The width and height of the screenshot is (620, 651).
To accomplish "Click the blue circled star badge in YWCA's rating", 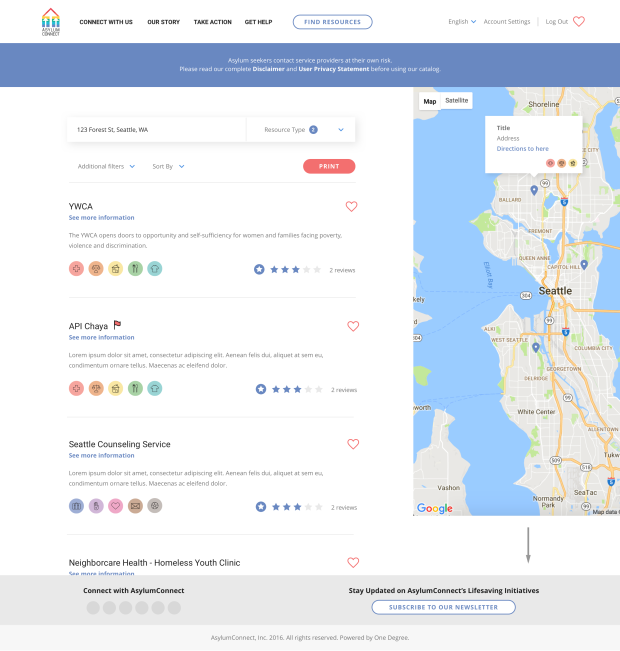I will pyautogui.click(x=259, y=269).
